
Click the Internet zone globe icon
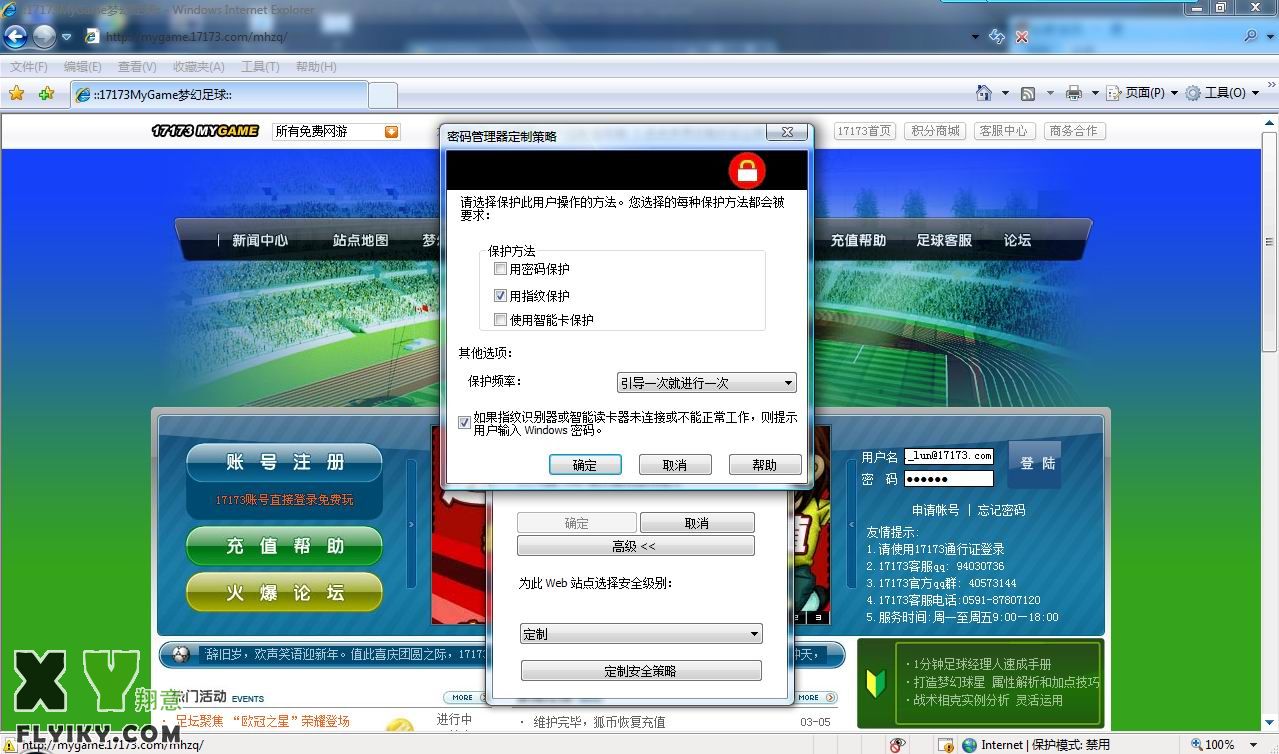click(x=969, y=744)
